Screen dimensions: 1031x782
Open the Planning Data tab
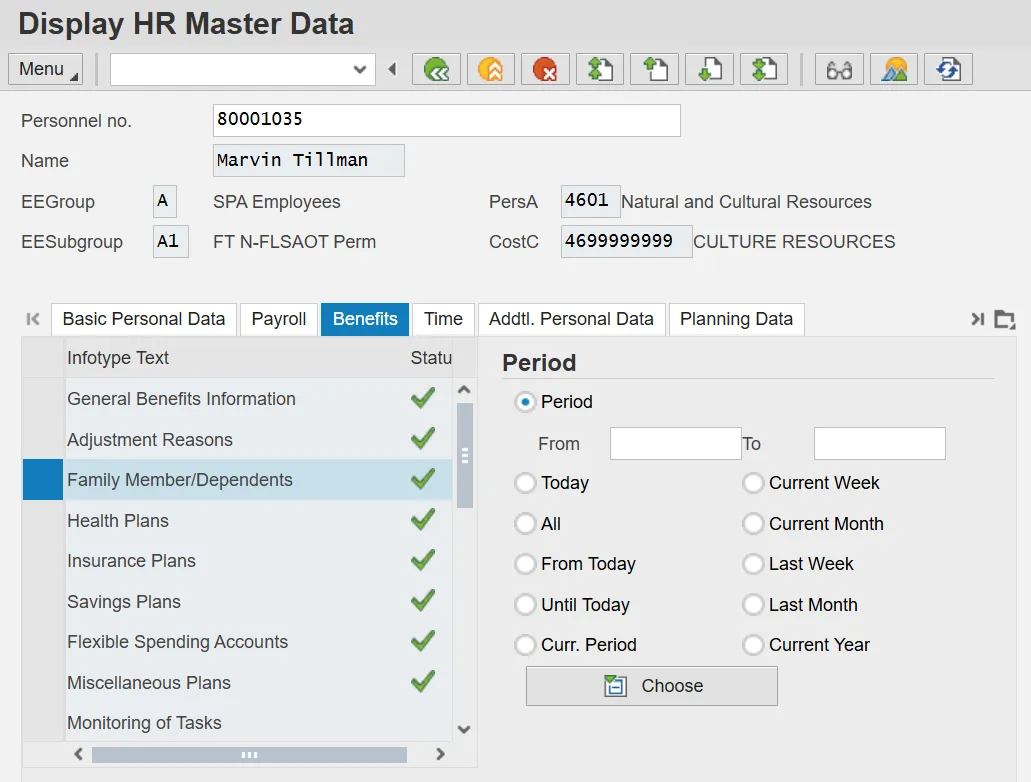click(x=736, y=319)
